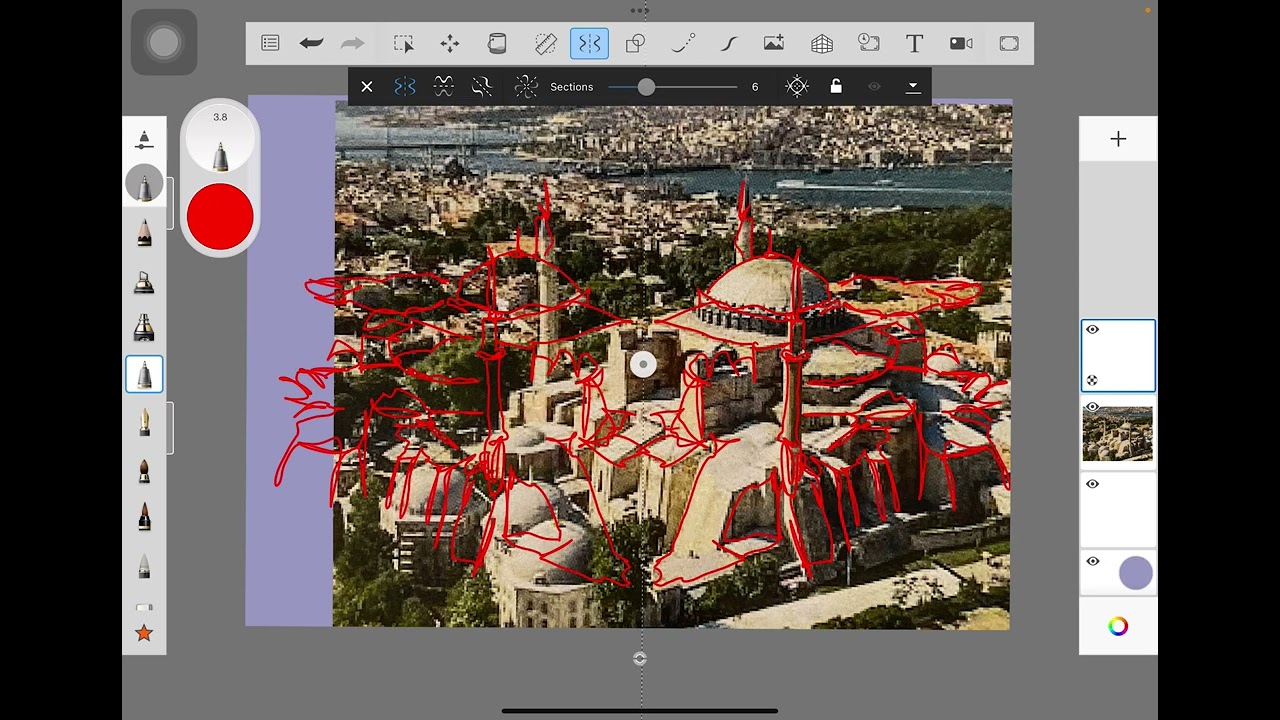Click the symmetry center handle on canvas
The height and width of the screenshot is (720, 1280).
coord(643,365)
